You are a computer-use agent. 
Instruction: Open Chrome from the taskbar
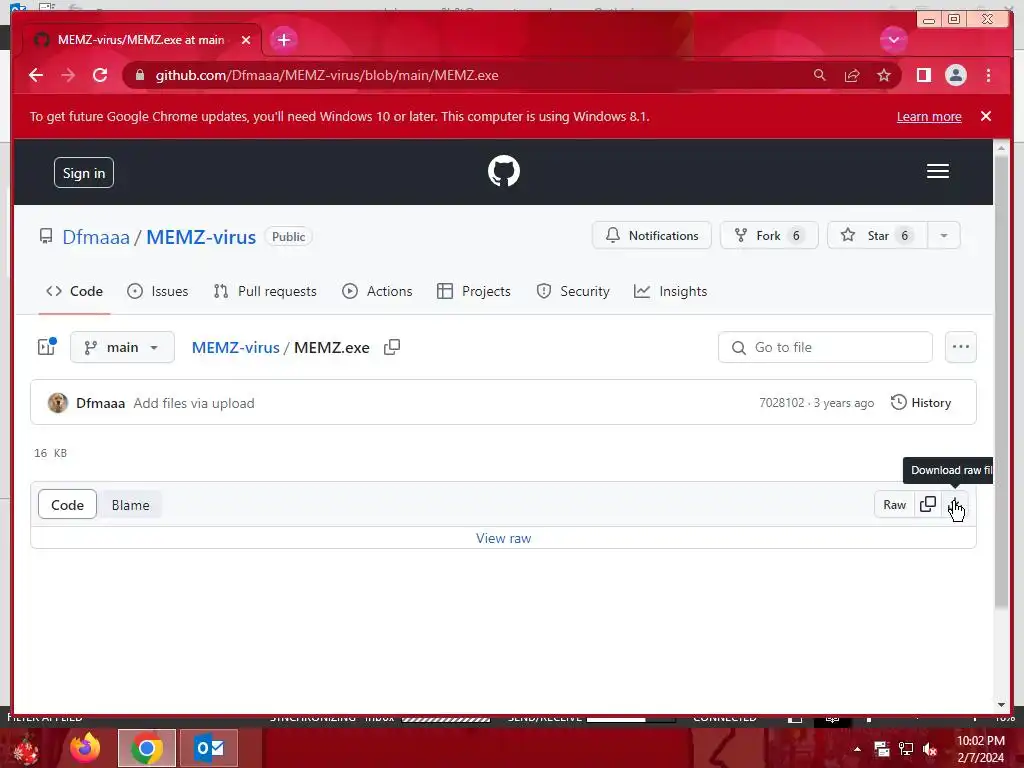[147, 748]
